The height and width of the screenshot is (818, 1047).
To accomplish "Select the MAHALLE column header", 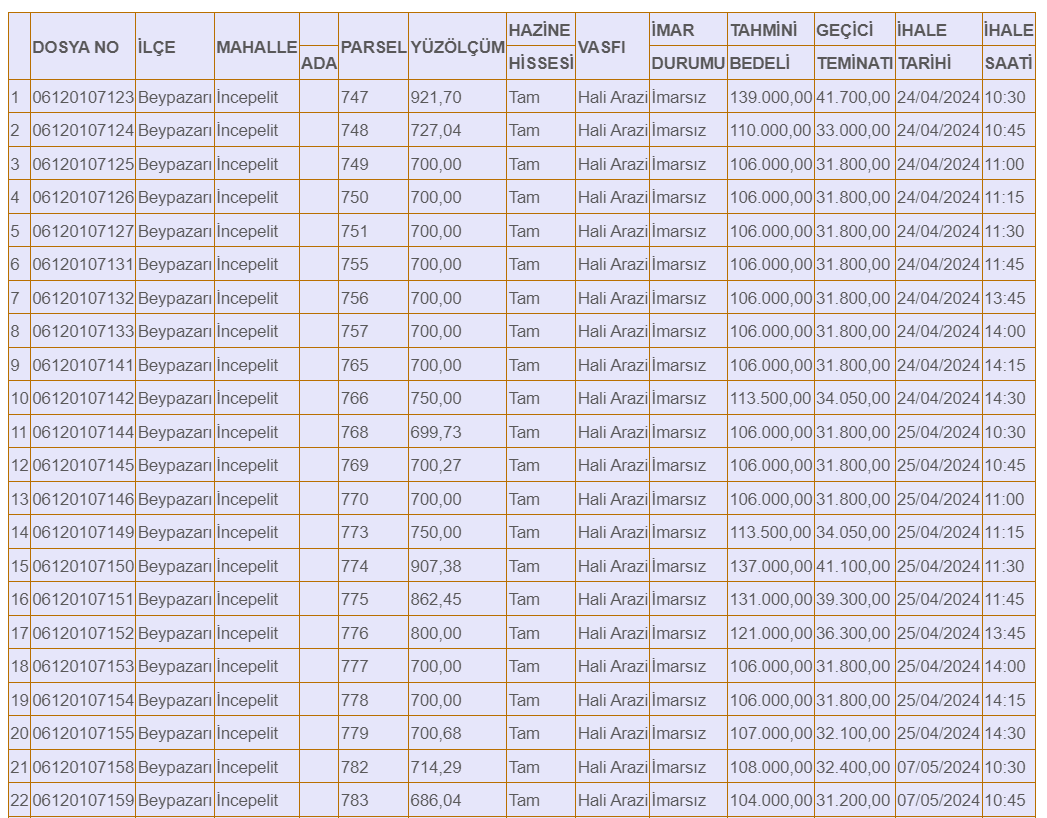I will click(256, 47).
